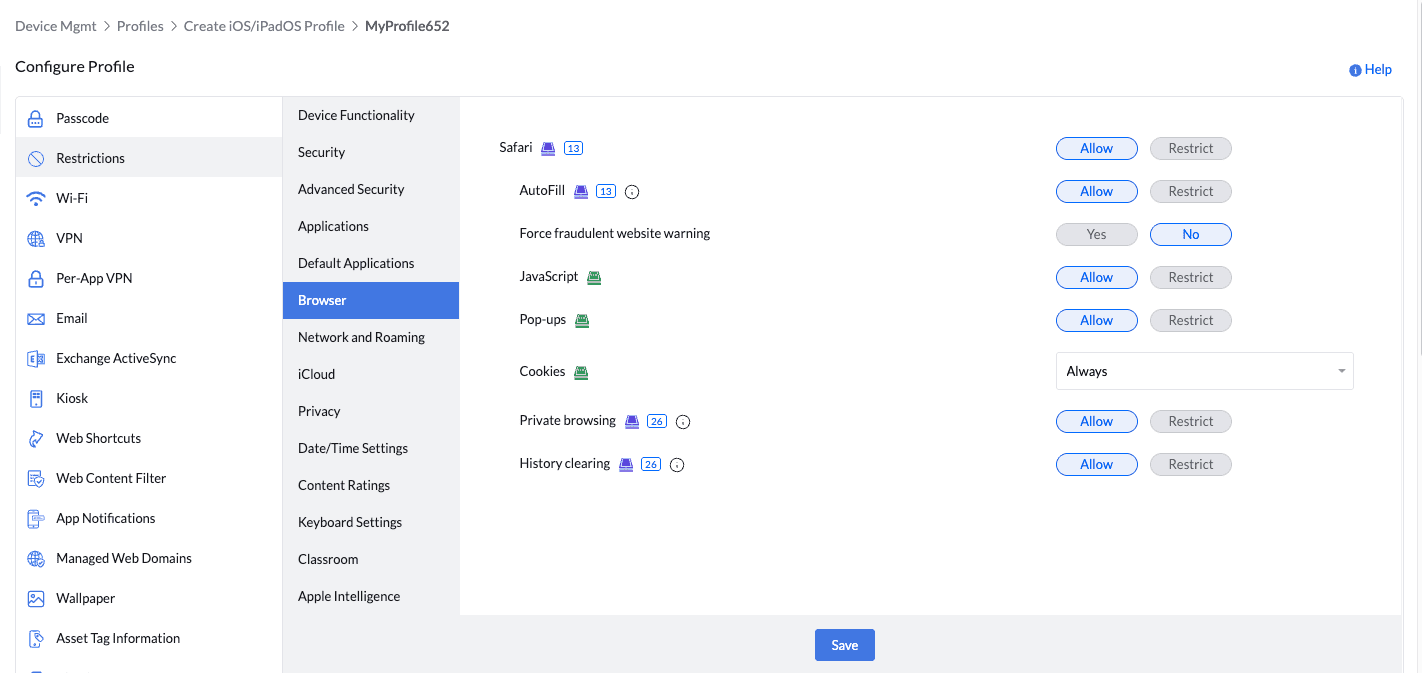
Task: Click the green device icon beside Pop-ups
Action: tap(582, 321)
